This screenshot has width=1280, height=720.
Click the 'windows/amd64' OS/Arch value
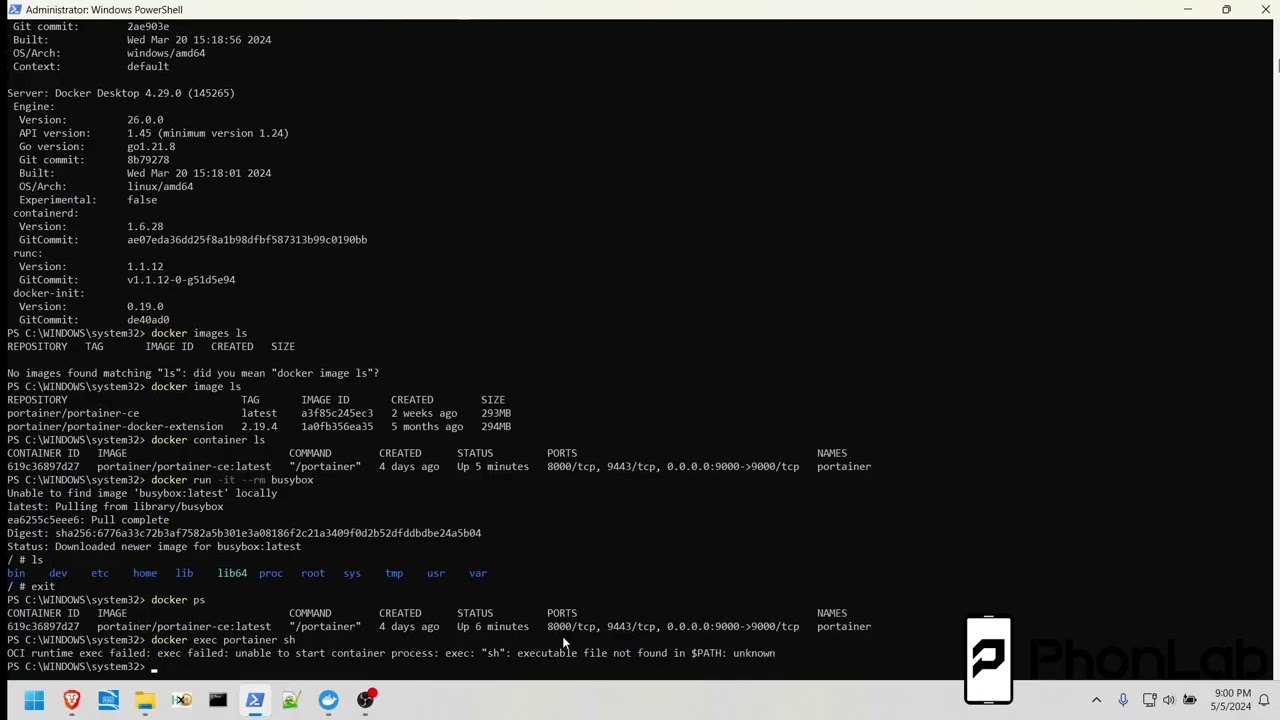(x=166, y=53)
